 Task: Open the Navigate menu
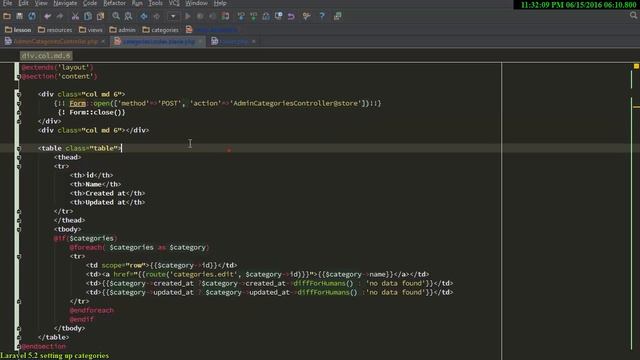tap(65, 3)
